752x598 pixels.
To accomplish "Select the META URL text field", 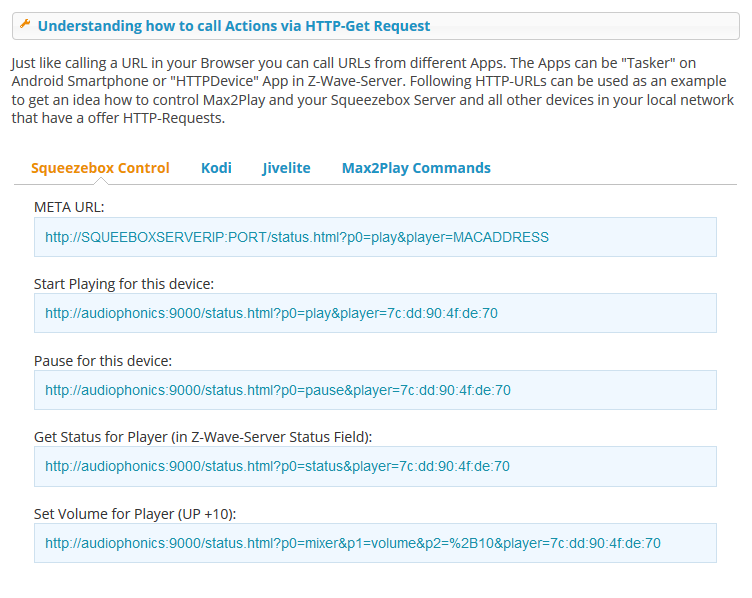I will (x=375, y=237).
